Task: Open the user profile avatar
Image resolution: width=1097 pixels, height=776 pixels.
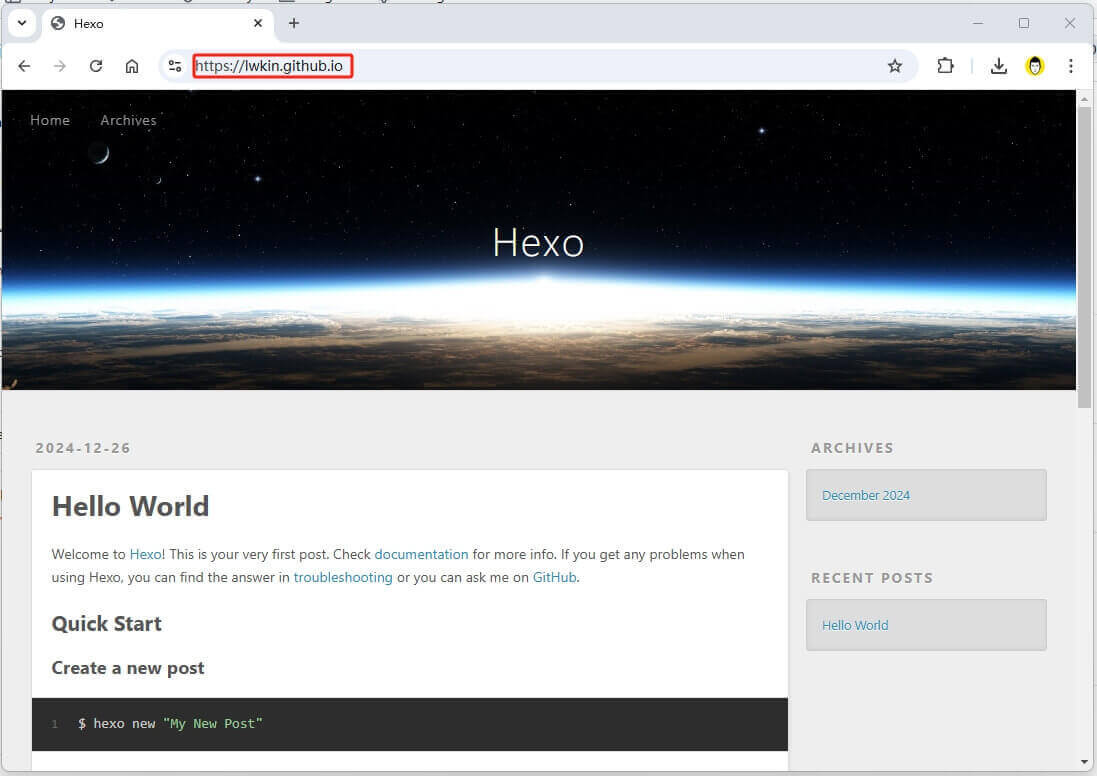Action: (x=1035, y=66)
